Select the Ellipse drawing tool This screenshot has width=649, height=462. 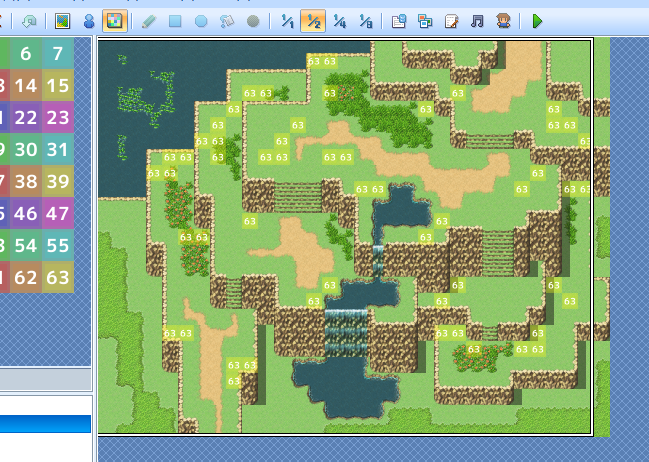click(x=201, y=21)
